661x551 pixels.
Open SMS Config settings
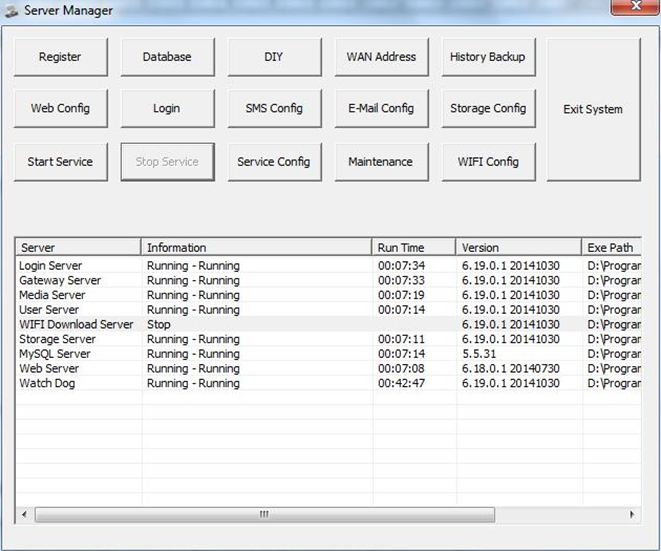[x=274, y=108]
